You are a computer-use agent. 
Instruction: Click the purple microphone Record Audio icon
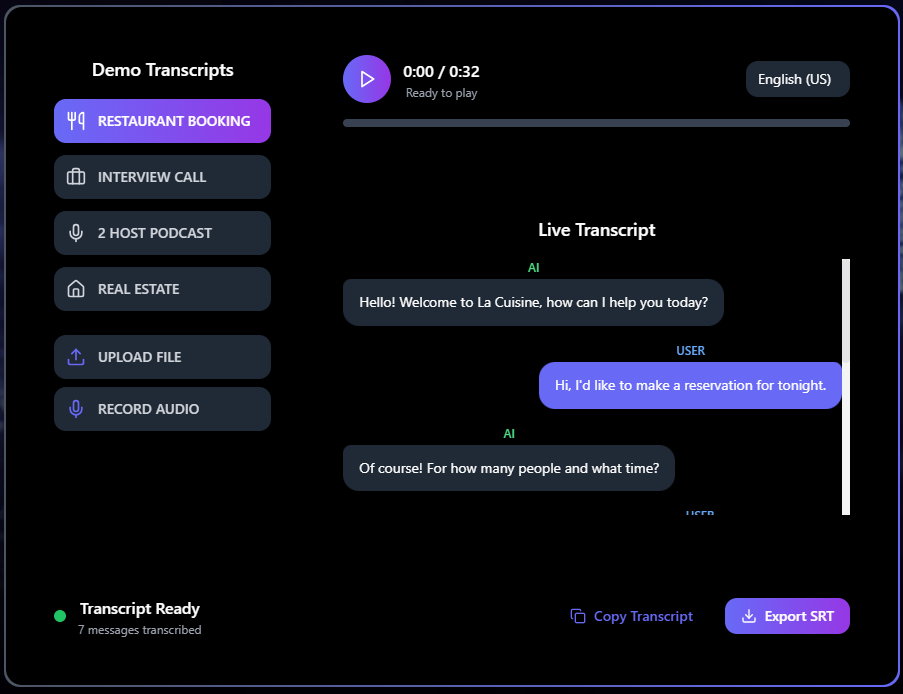coord(75,409)
